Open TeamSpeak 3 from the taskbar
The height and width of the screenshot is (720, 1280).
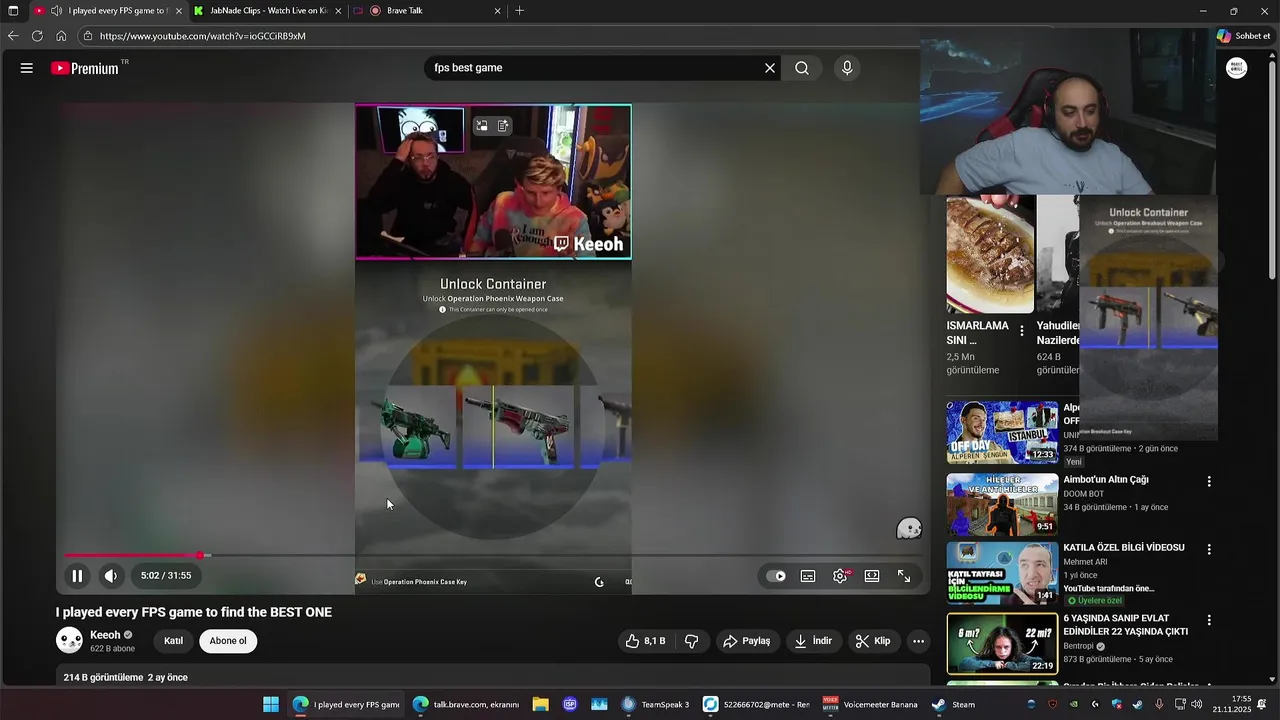(656, 704)
